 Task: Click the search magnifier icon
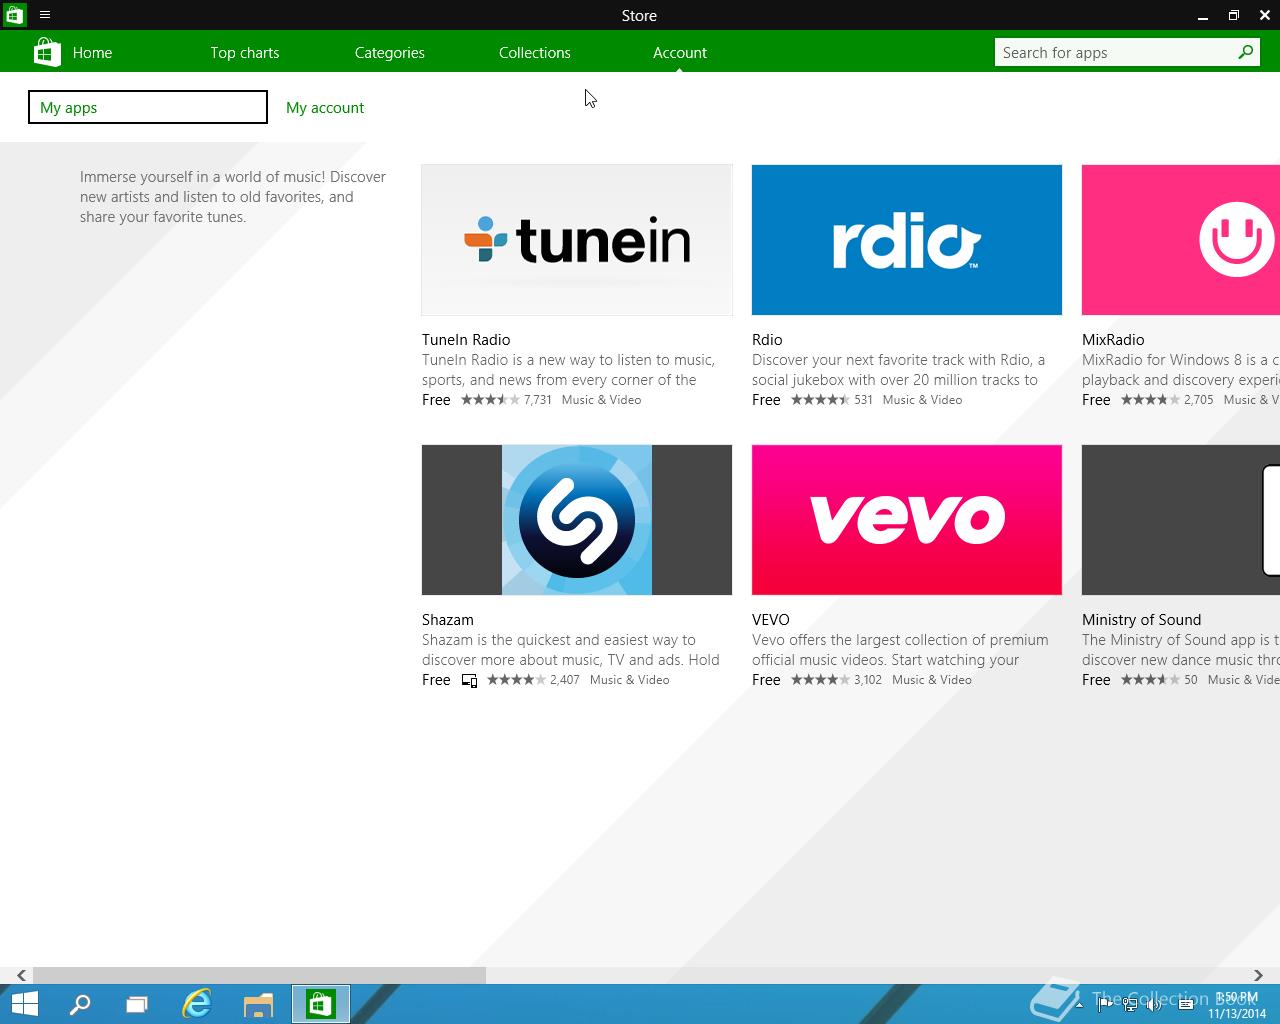tap(1246, 52)
